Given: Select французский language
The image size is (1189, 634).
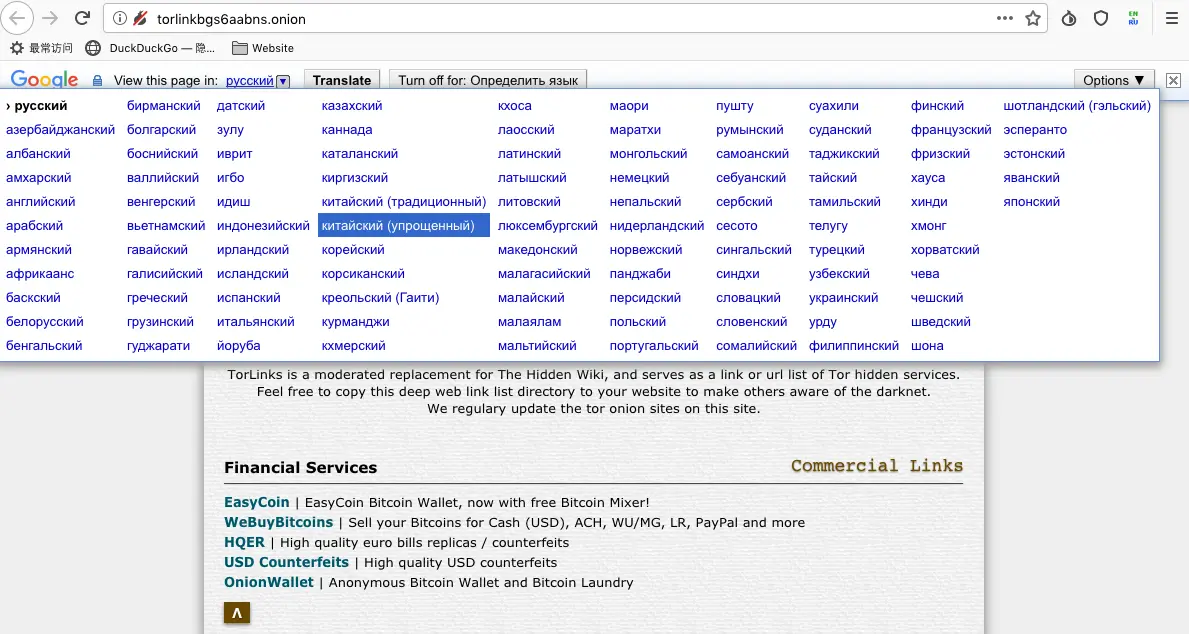Looking at the screenshot, I should pos(951,130).
